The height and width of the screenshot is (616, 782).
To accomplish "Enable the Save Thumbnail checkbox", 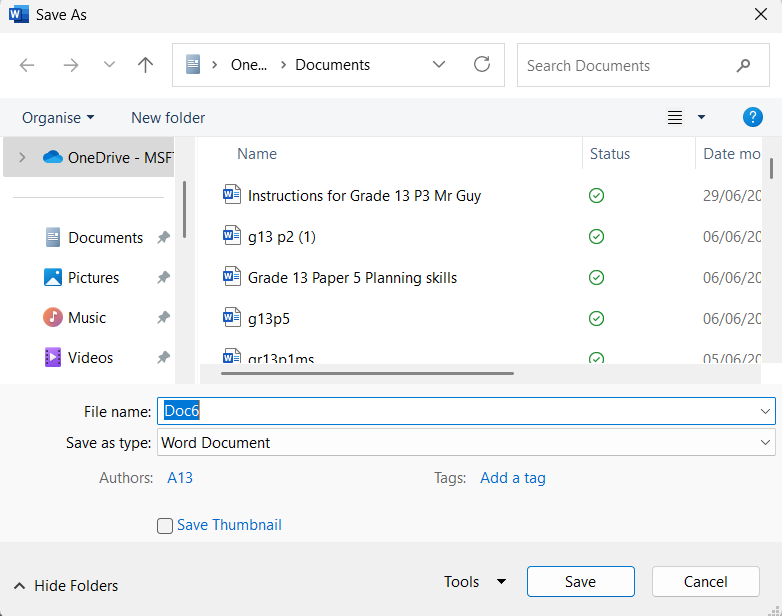I will coord(165,525).
